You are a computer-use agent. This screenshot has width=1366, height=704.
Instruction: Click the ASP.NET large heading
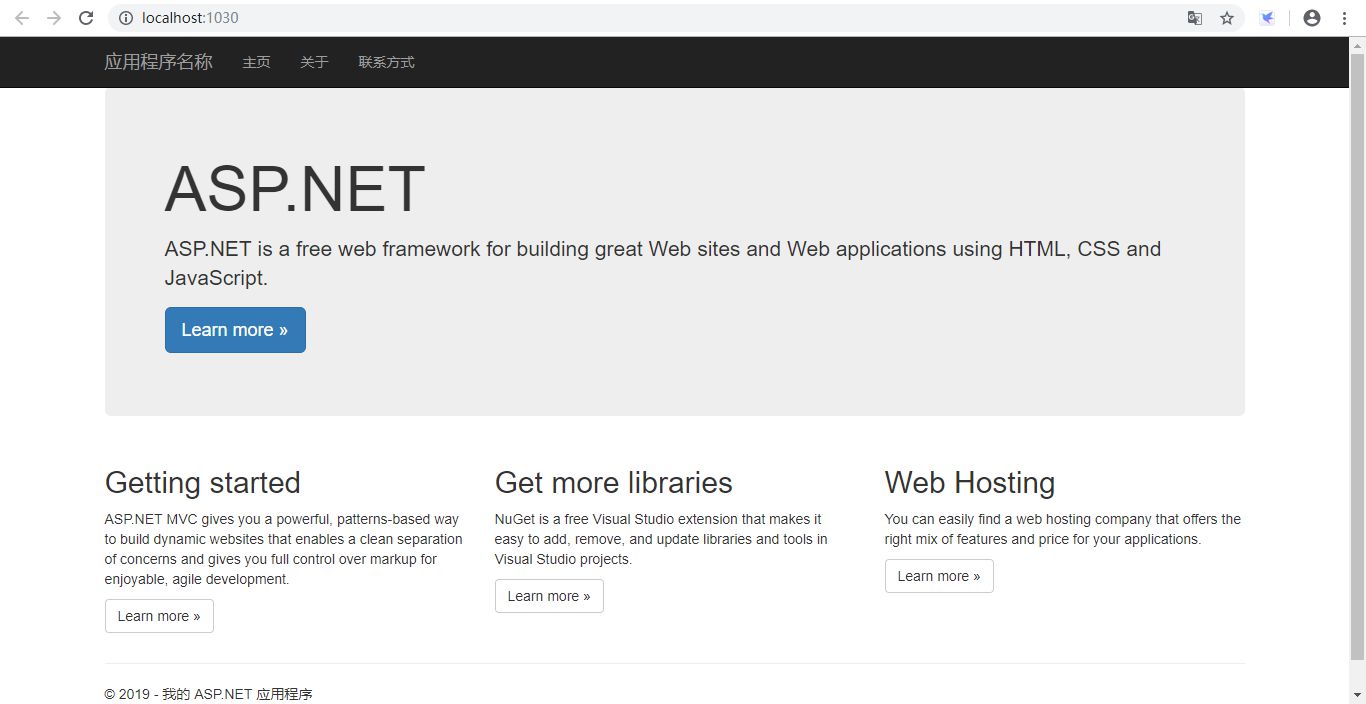tap(295, 189)
